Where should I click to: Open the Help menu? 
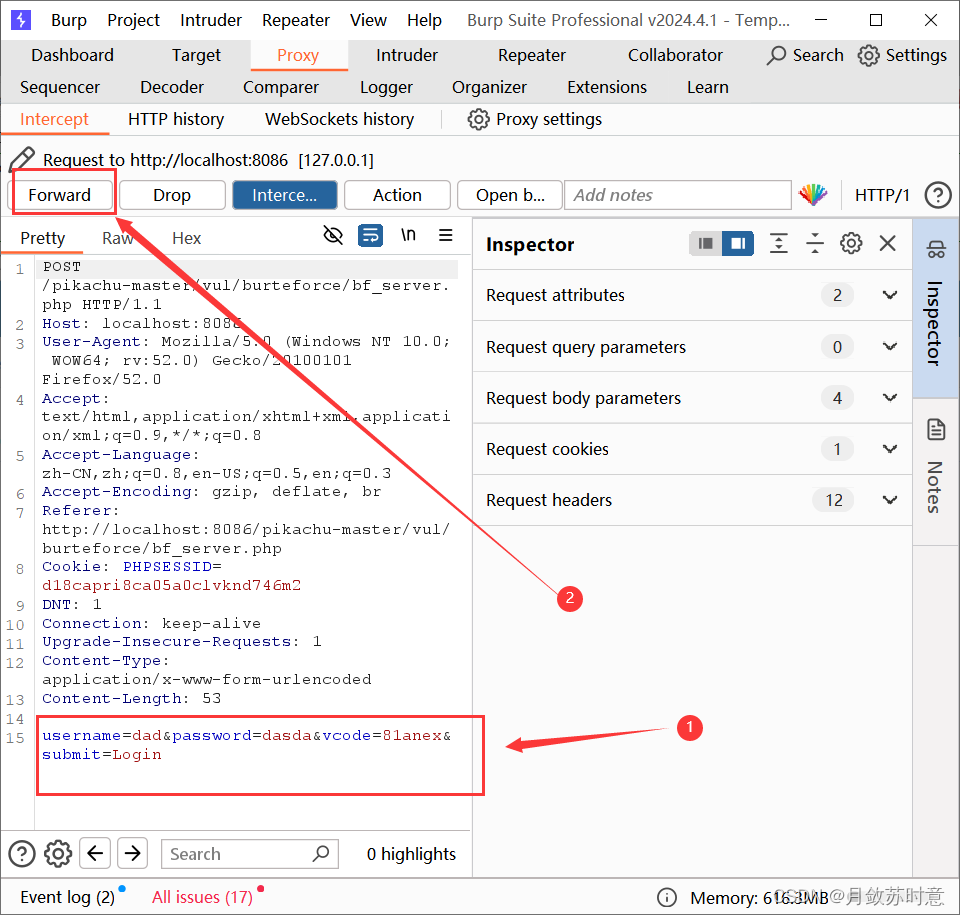tap(424, 20)
